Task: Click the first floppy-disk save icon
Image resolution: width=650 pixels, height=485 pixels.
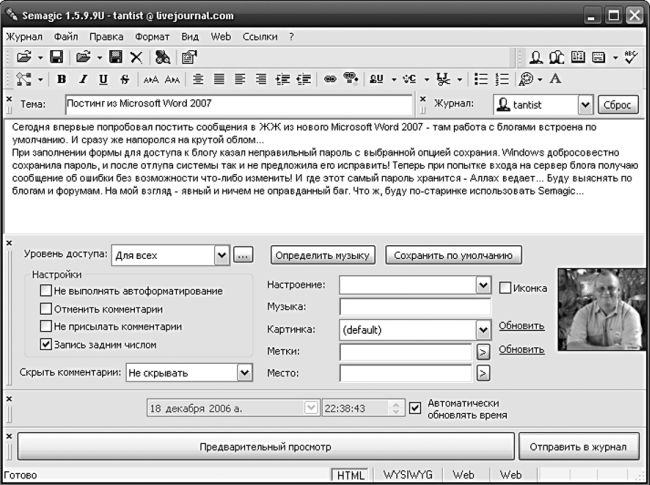Action: tap(56, 57)
